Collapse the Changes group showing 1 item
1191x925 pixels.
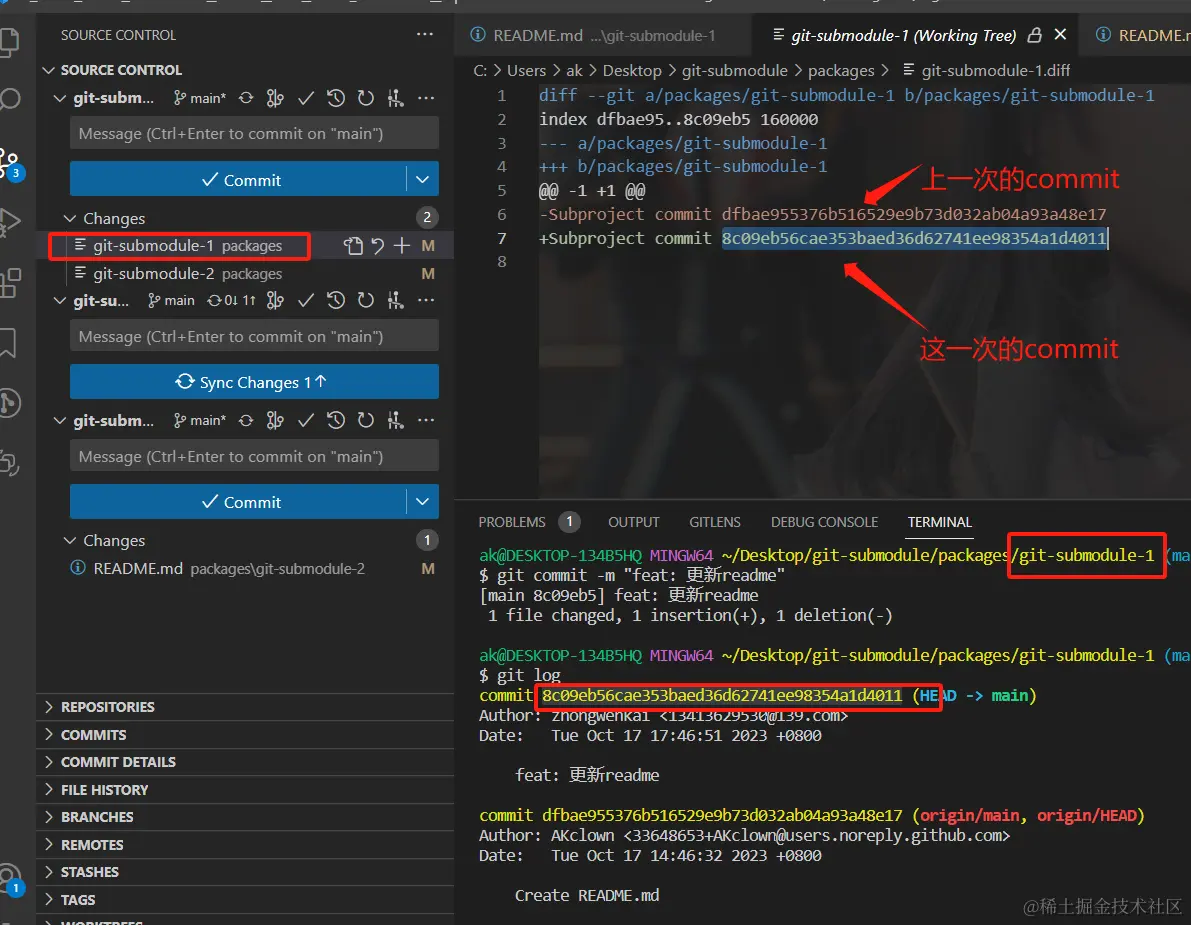pyautogui.click(x=70, y=541)
